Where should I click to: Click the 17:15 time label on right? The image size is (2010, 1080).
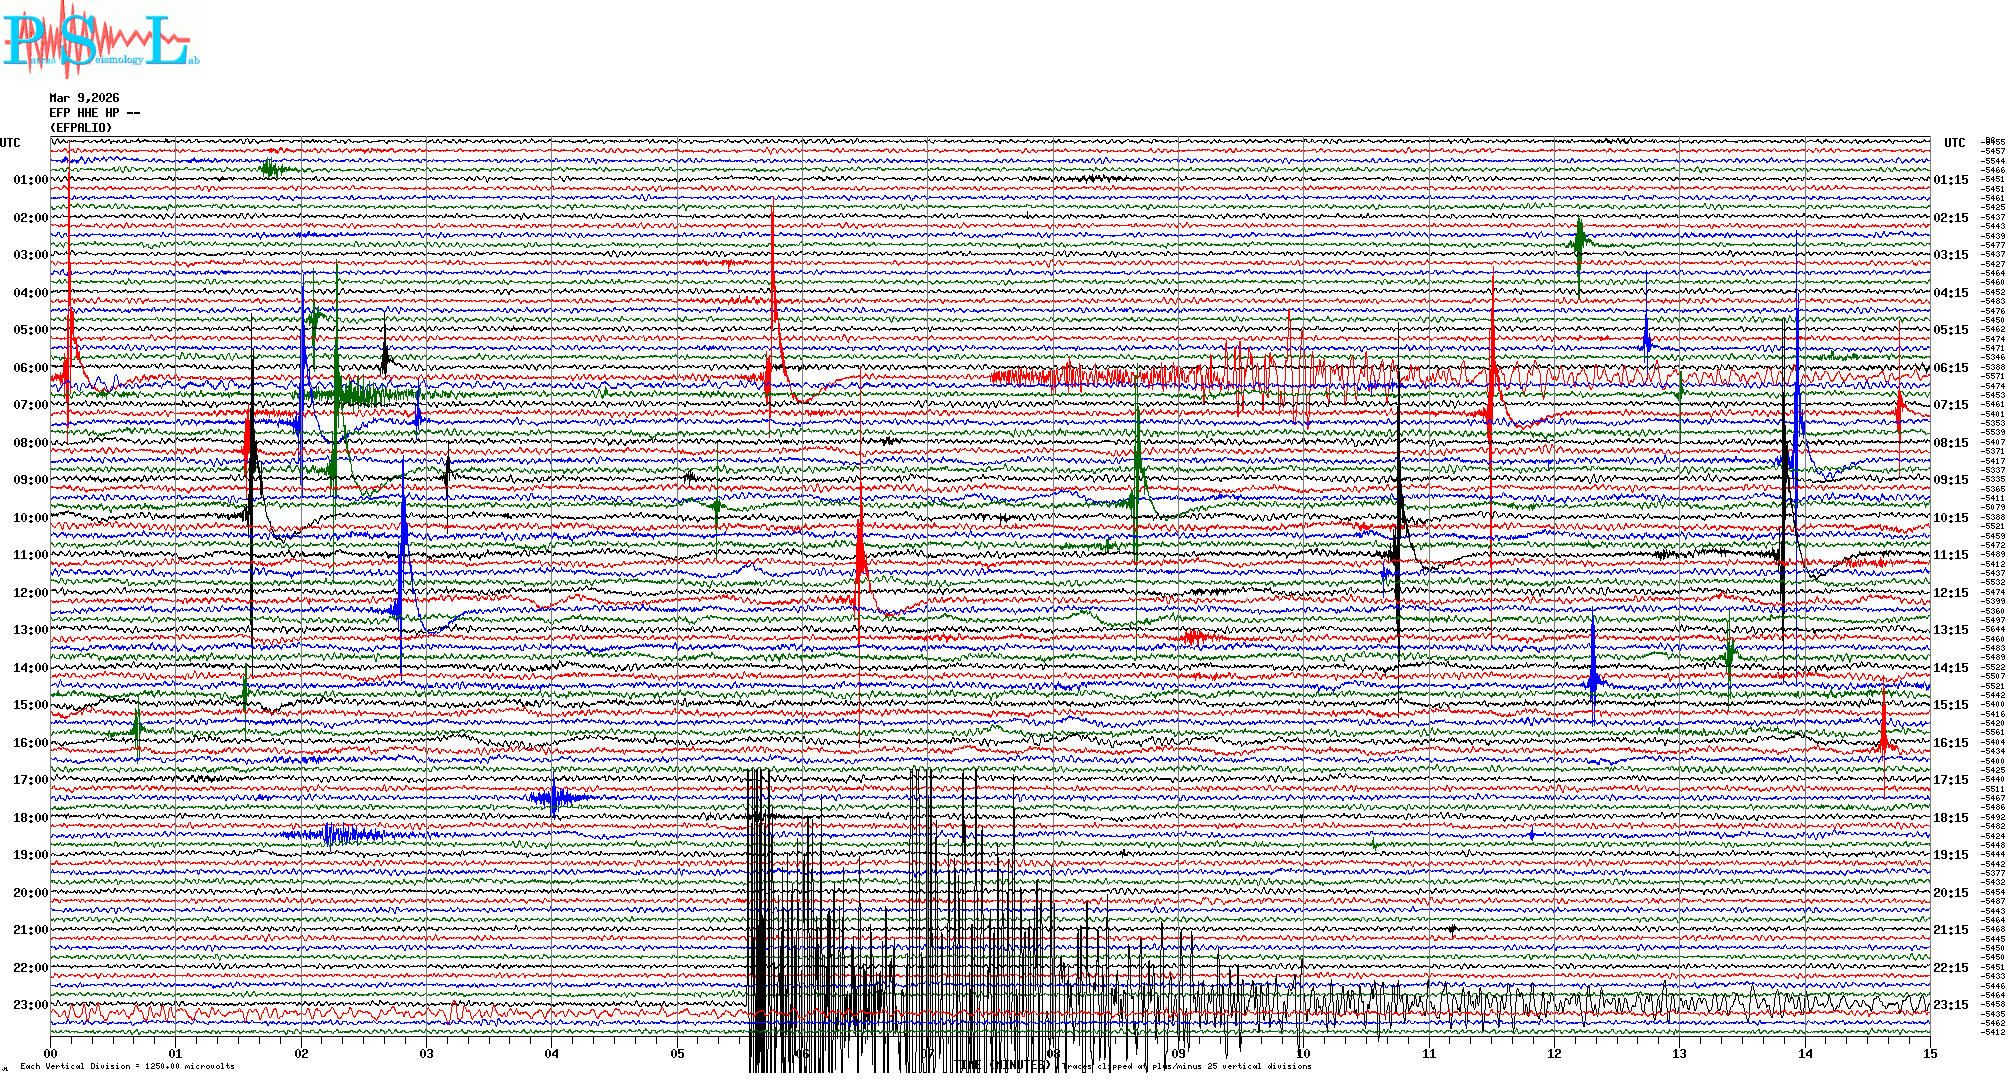coord(1950,780)
